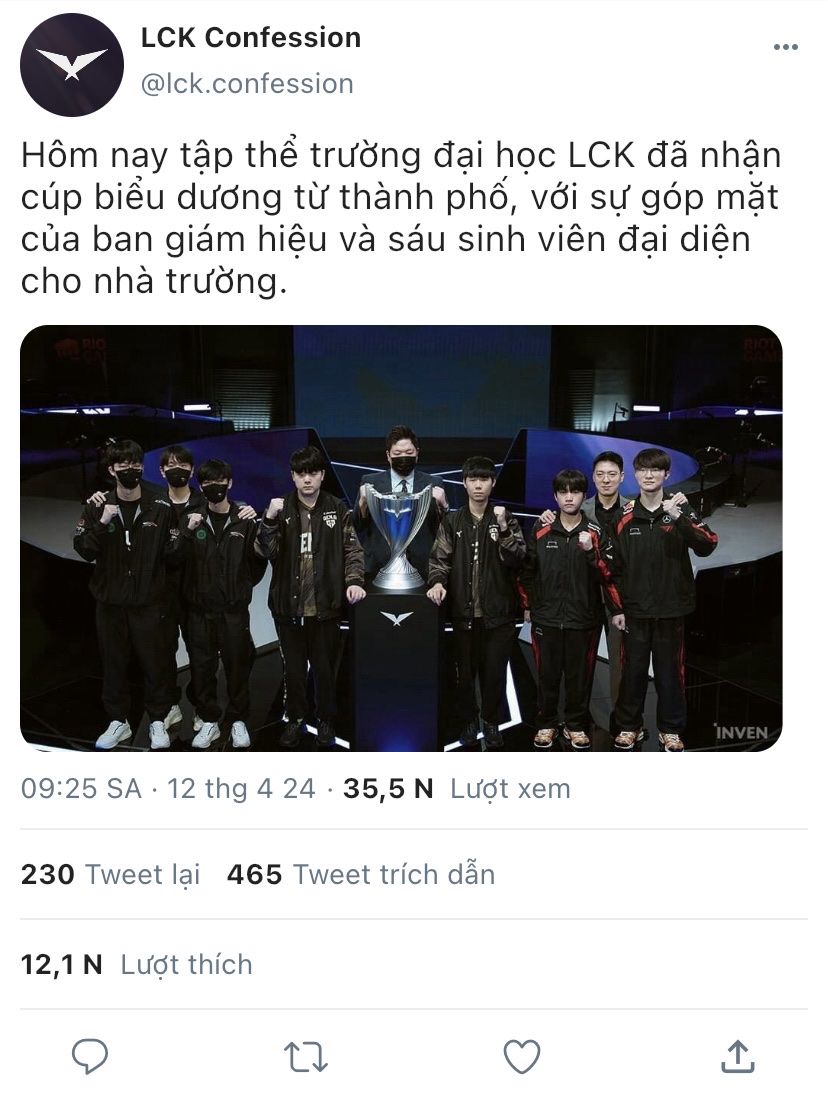This screenshot has width=828, height=1102.
Task: Open the @lck.confession handle
Action: tap(247, 84)
